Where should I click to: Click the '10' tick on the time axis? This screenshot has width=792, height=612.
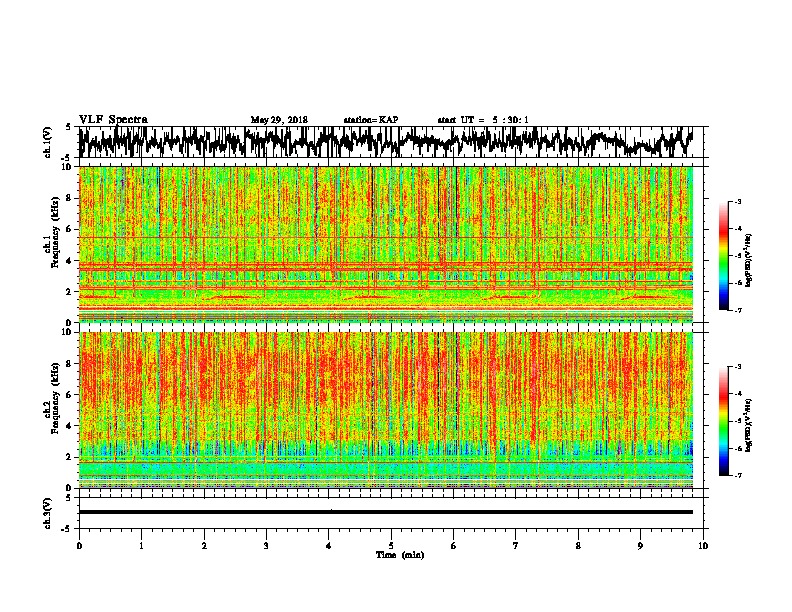tap(703, 546)
